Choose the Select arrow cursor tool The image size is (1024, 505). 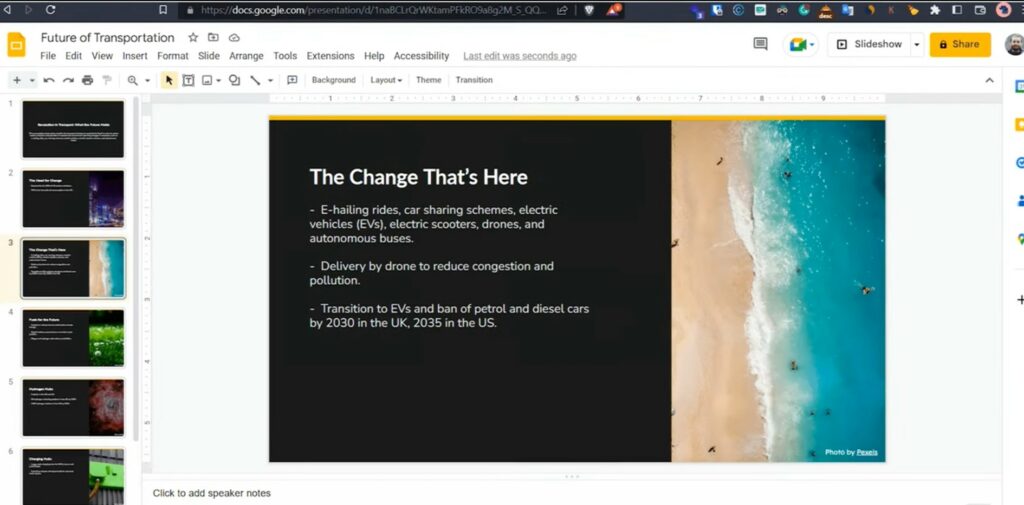coord(169,80)
